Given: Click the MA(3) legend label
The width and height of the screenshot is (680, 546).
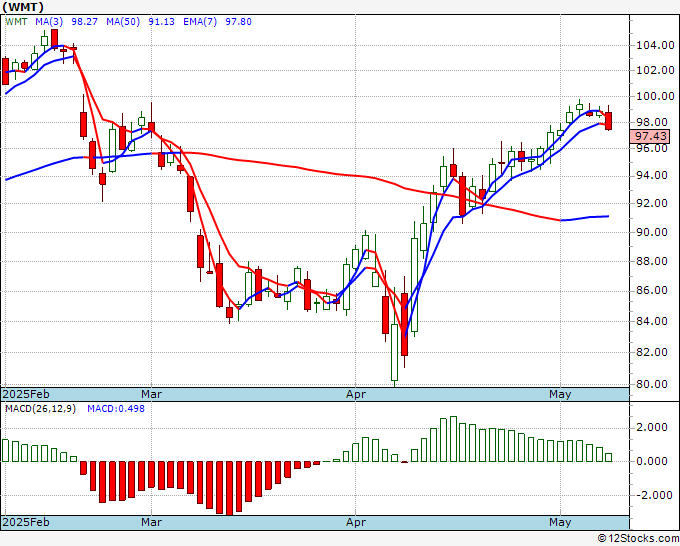Looking at the screenshot, I should point(49,22).
